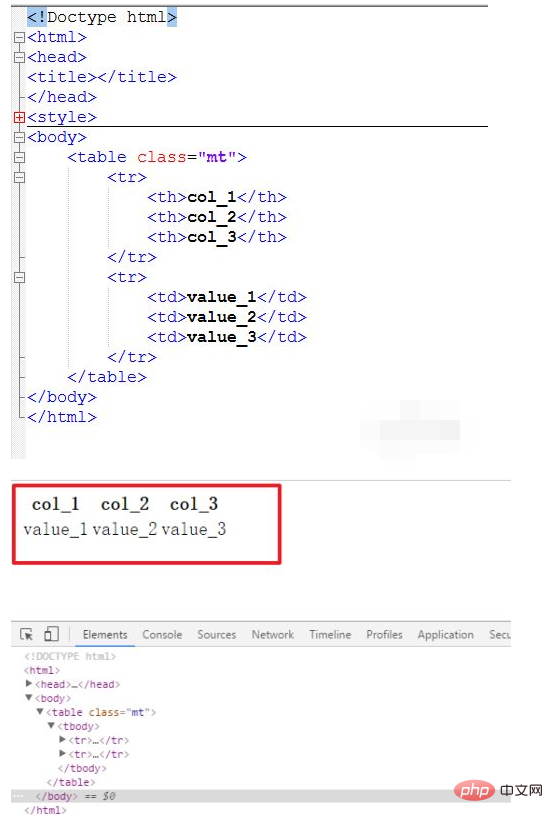This screenshot has height=823, width=553.
Task: Click the th col_2 code line
Action: (217, 217)
